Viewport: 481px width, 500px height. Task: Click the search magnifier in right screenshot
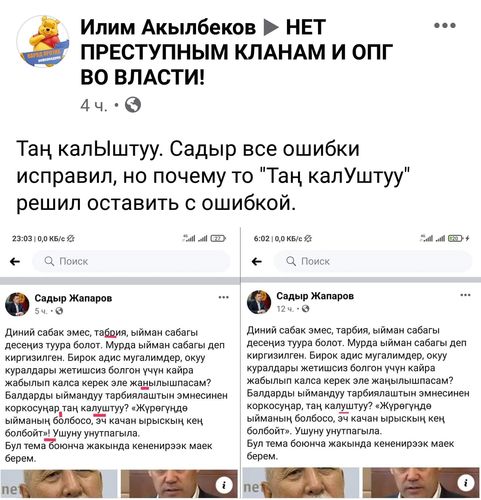point(291,261)
